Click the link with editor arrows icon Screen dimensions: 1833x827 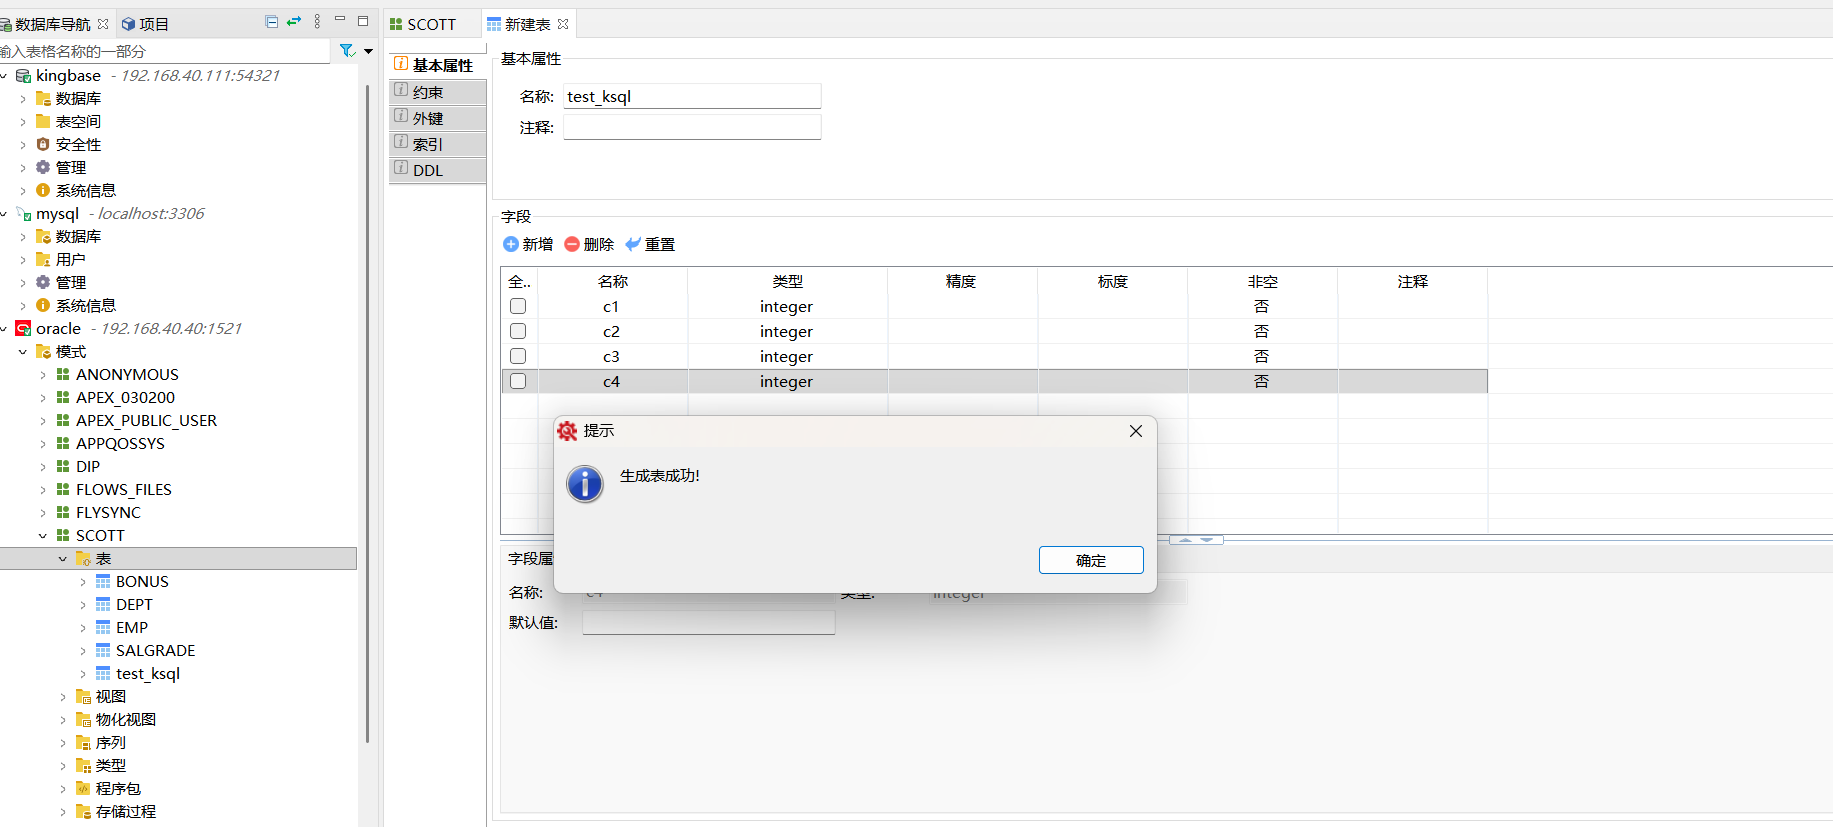click(294, 22)
